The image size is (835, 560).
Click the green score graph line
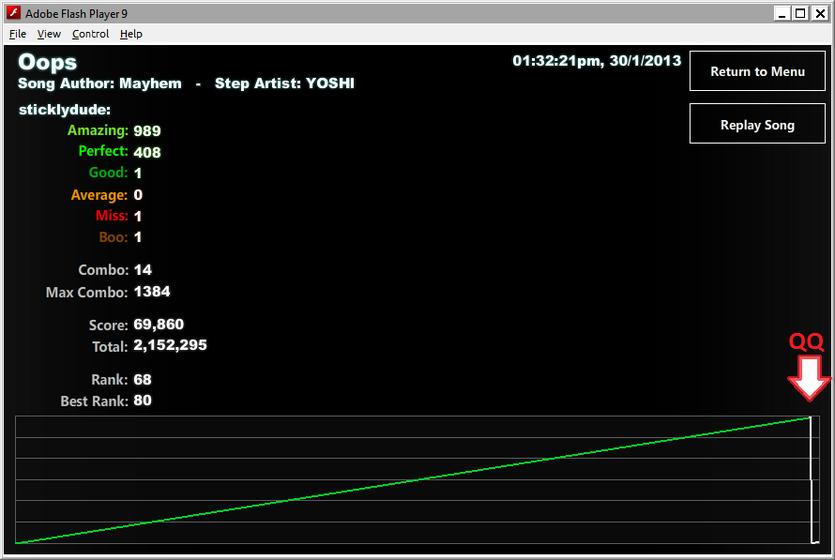tap(413, 481)
